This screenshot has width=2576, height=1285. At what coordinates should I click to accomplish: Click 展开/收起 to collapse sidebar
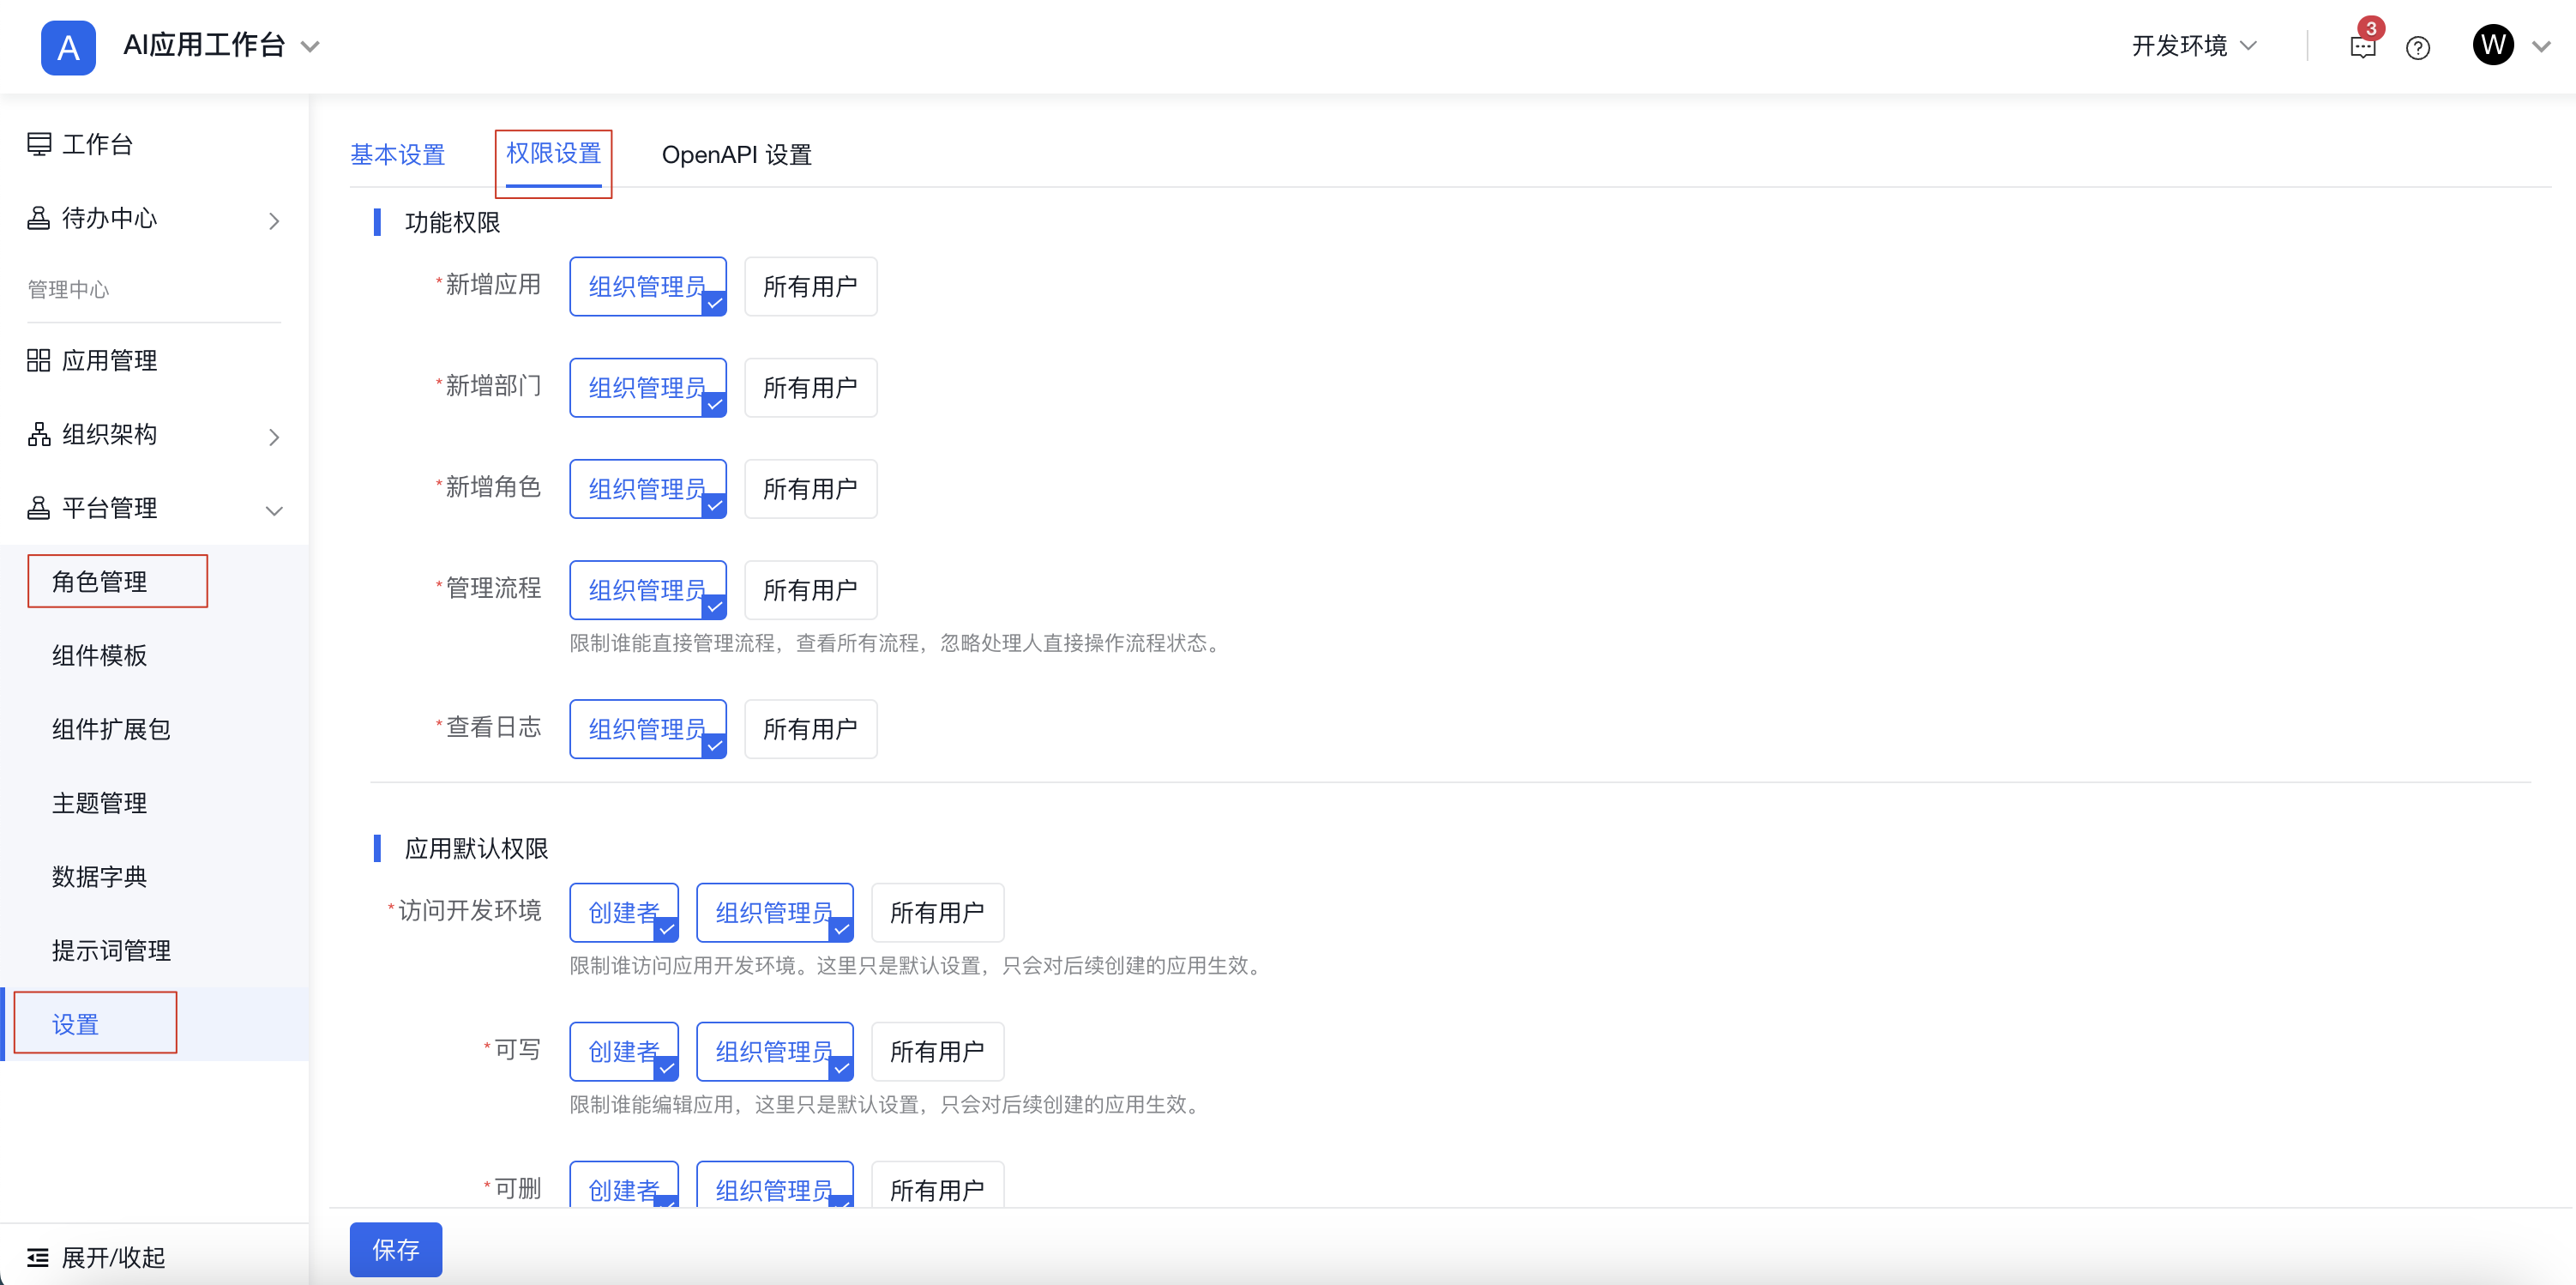point(113,1257)
